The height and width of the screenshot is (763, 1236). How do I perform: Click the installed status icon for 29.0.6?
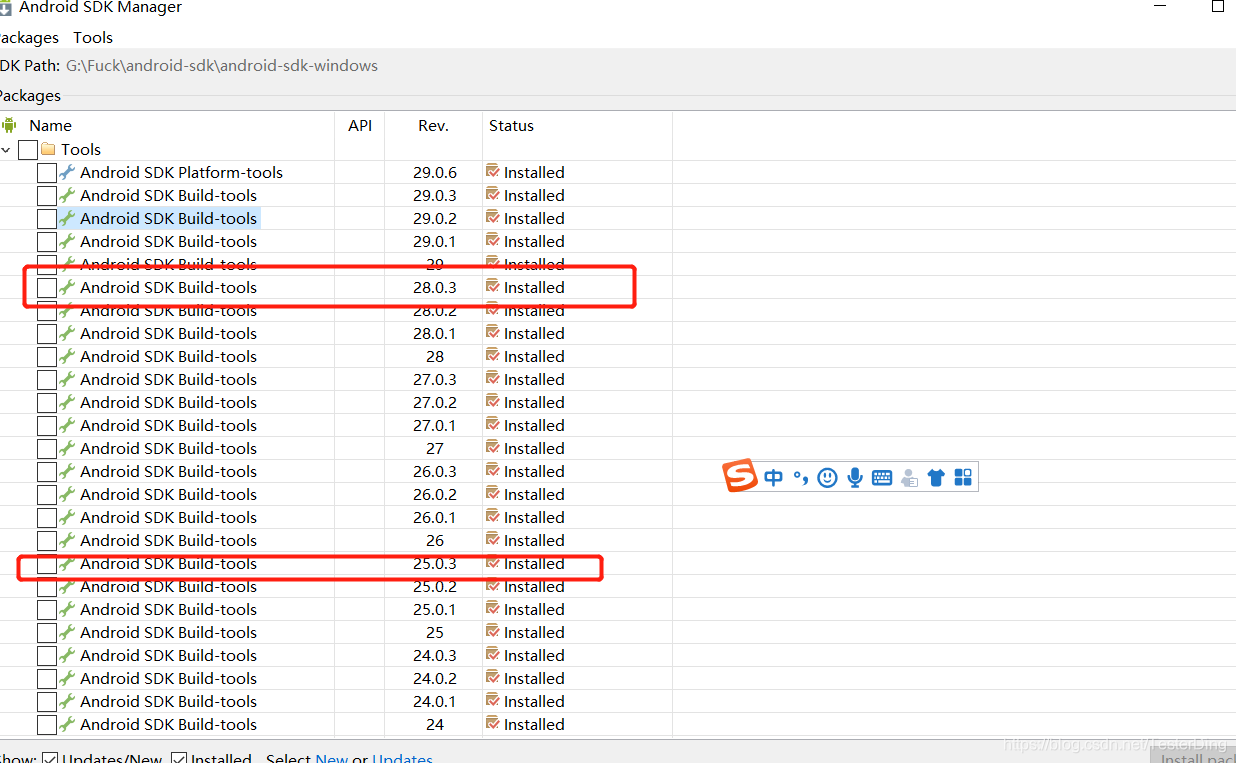(492, 172)
